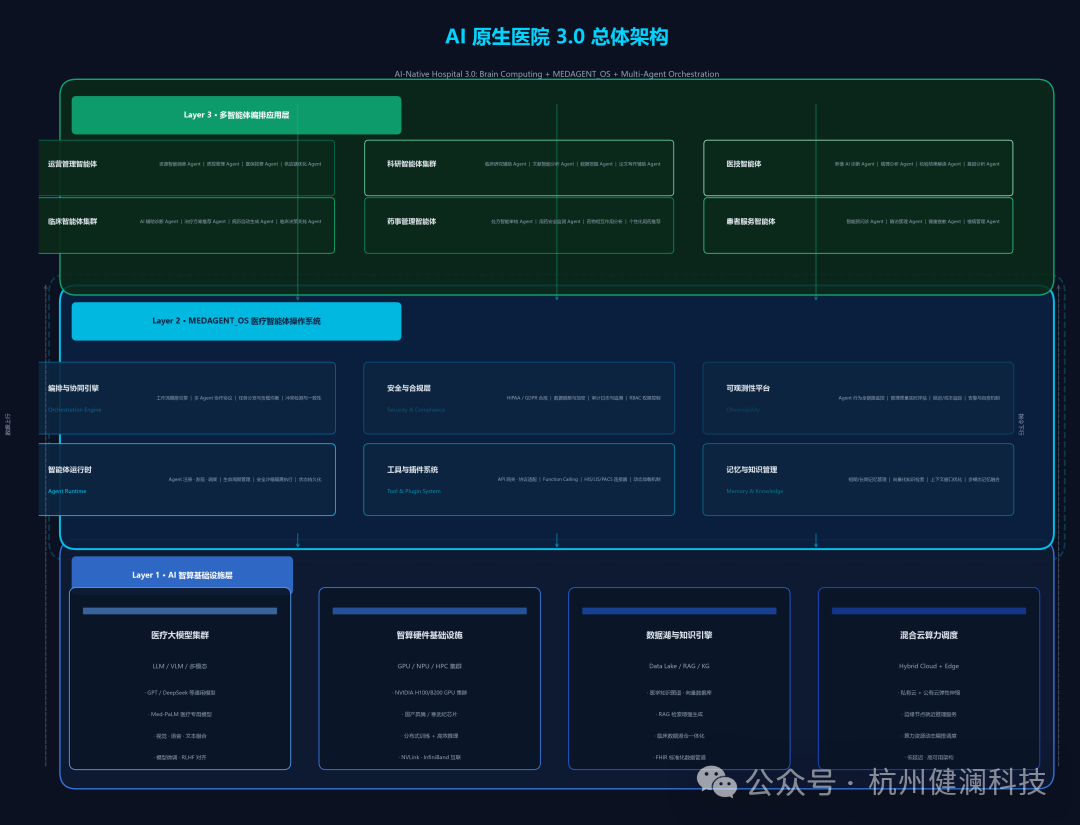Image resolution: width=1080 pixels, height=825 pixels.
Task: Click the Med-PaLM 医疗专用模型 item
Action: click(180, 714)
